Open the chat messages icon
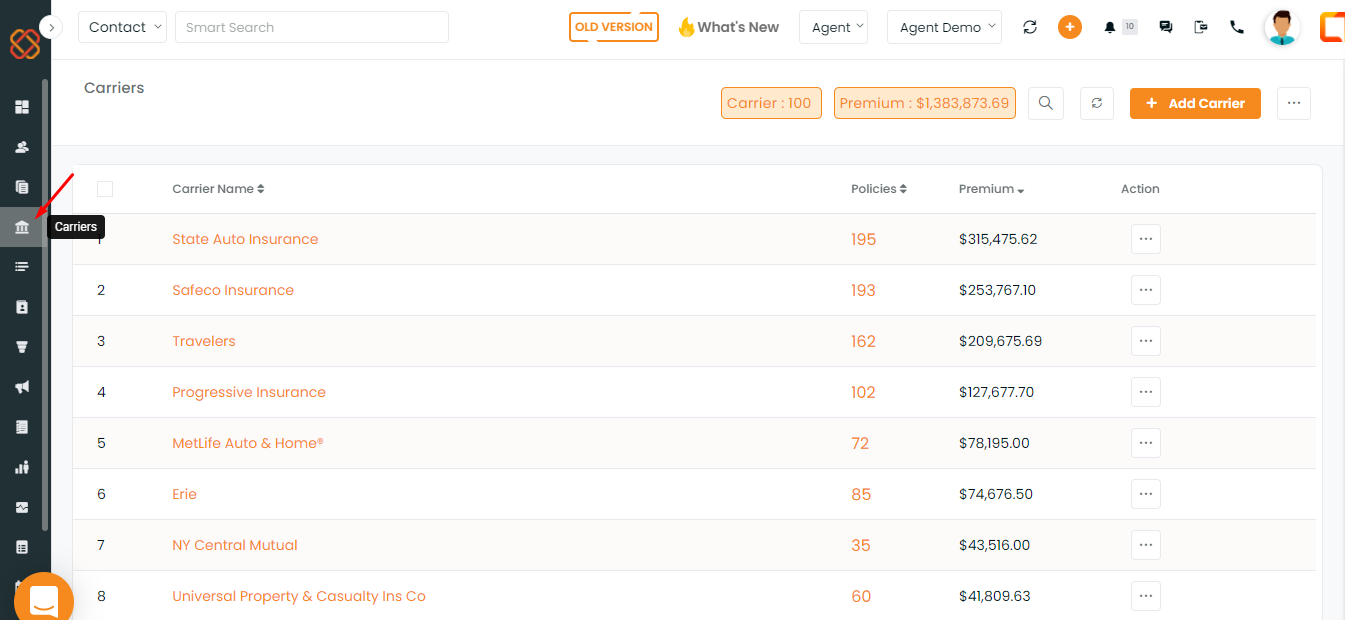1345x620 pixels. (1166, 28)
